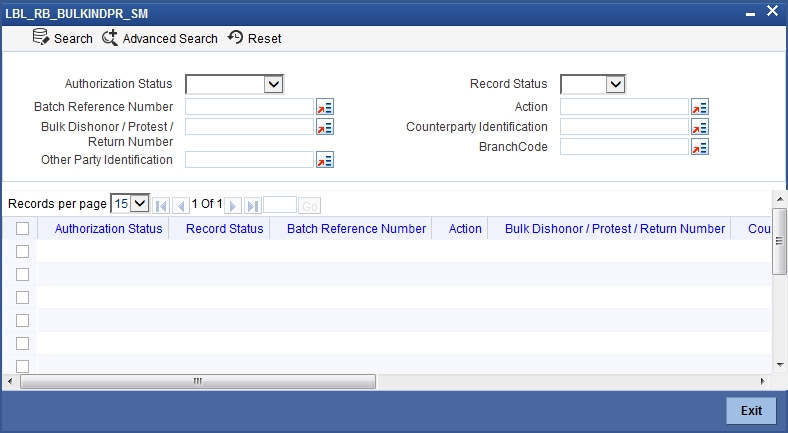The width and height of the screenshot is (788, 433).
Task: Click the Go page button
Action: [x=310, y=206]
